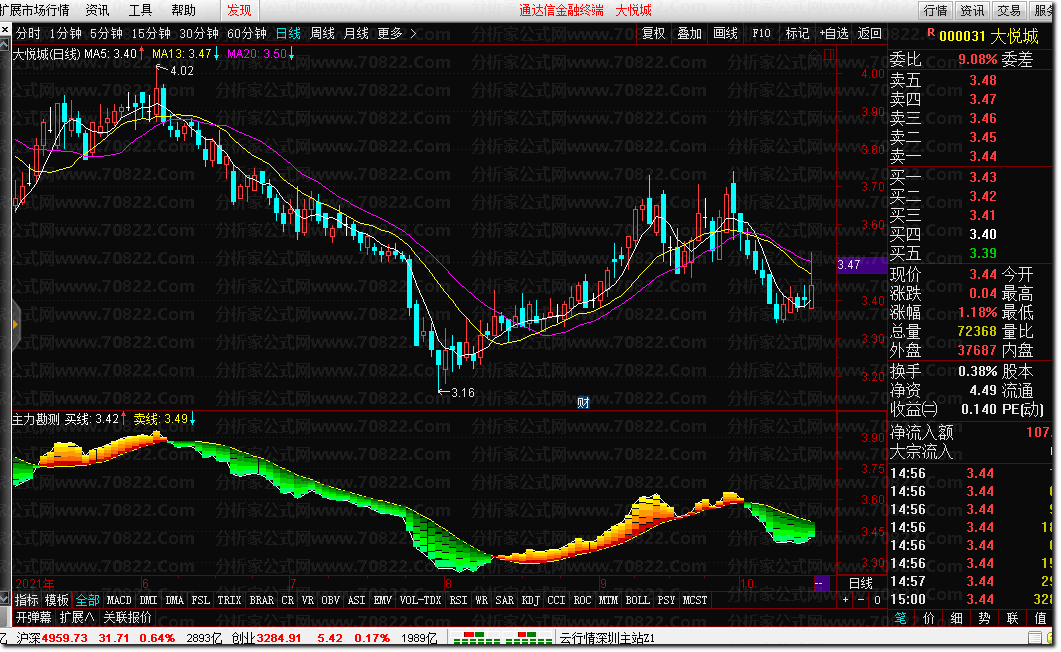Switch to the 30分钟 chart
Screen dimensions: 1061x652
pyautogui.click(x=199, y=33)
